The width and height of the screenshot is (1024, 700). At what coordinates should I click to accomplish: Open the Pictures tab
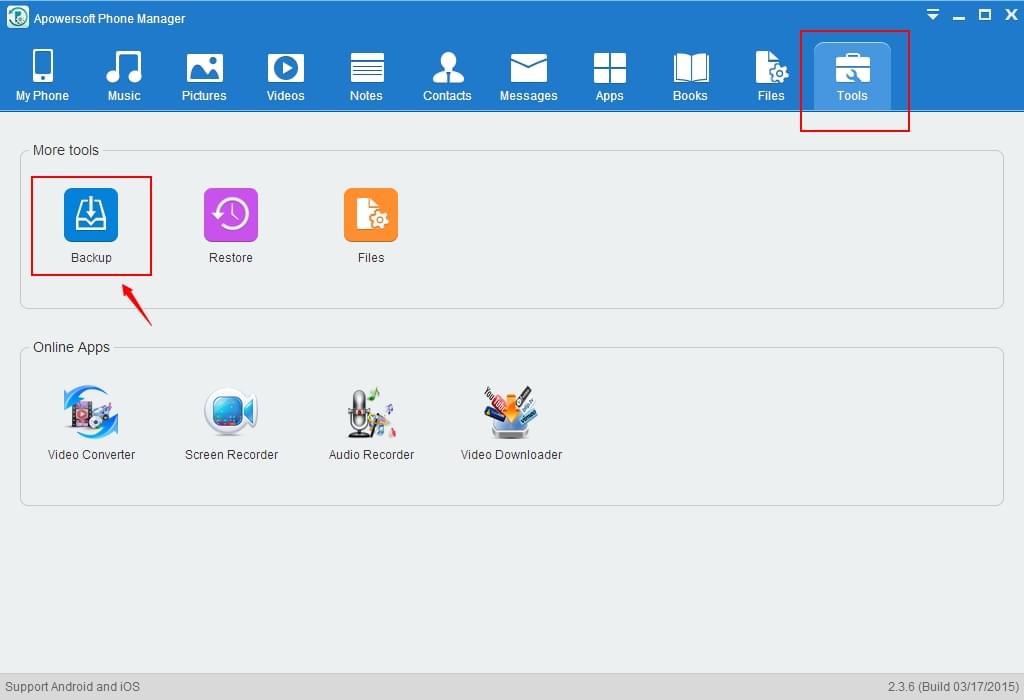204,76
